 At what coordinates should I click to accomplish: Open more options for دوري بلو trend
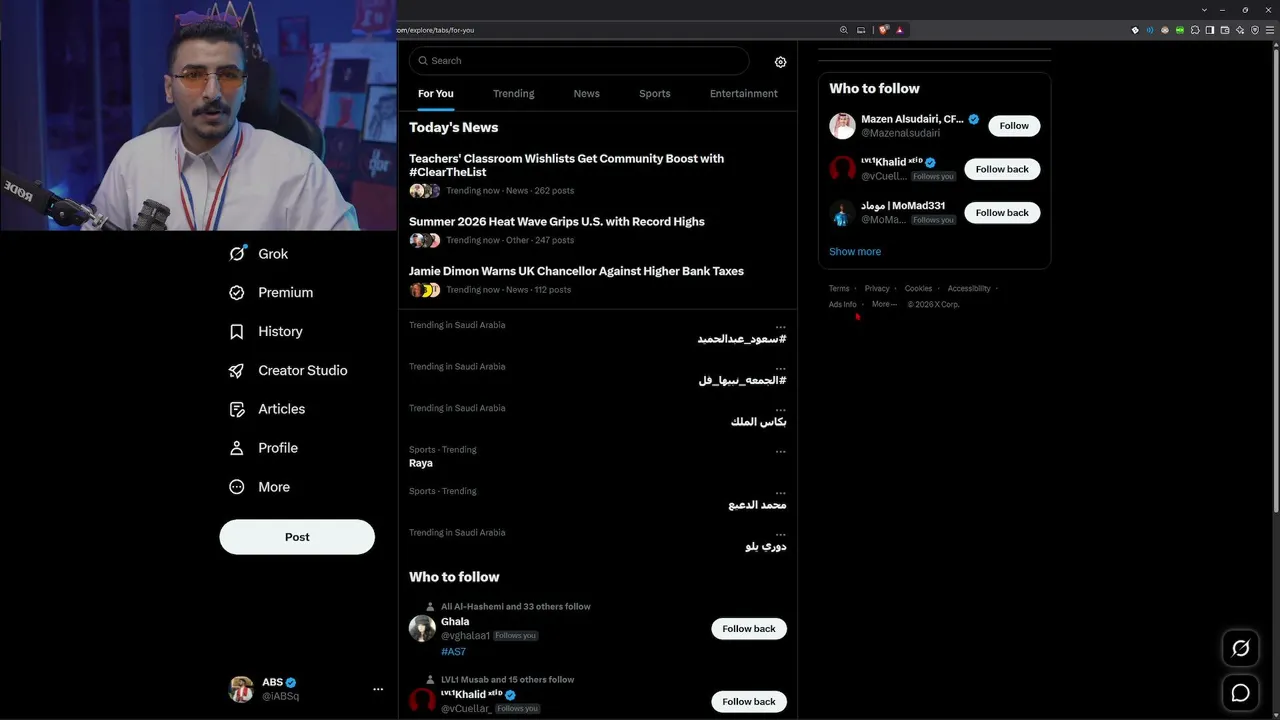(781, 535)
